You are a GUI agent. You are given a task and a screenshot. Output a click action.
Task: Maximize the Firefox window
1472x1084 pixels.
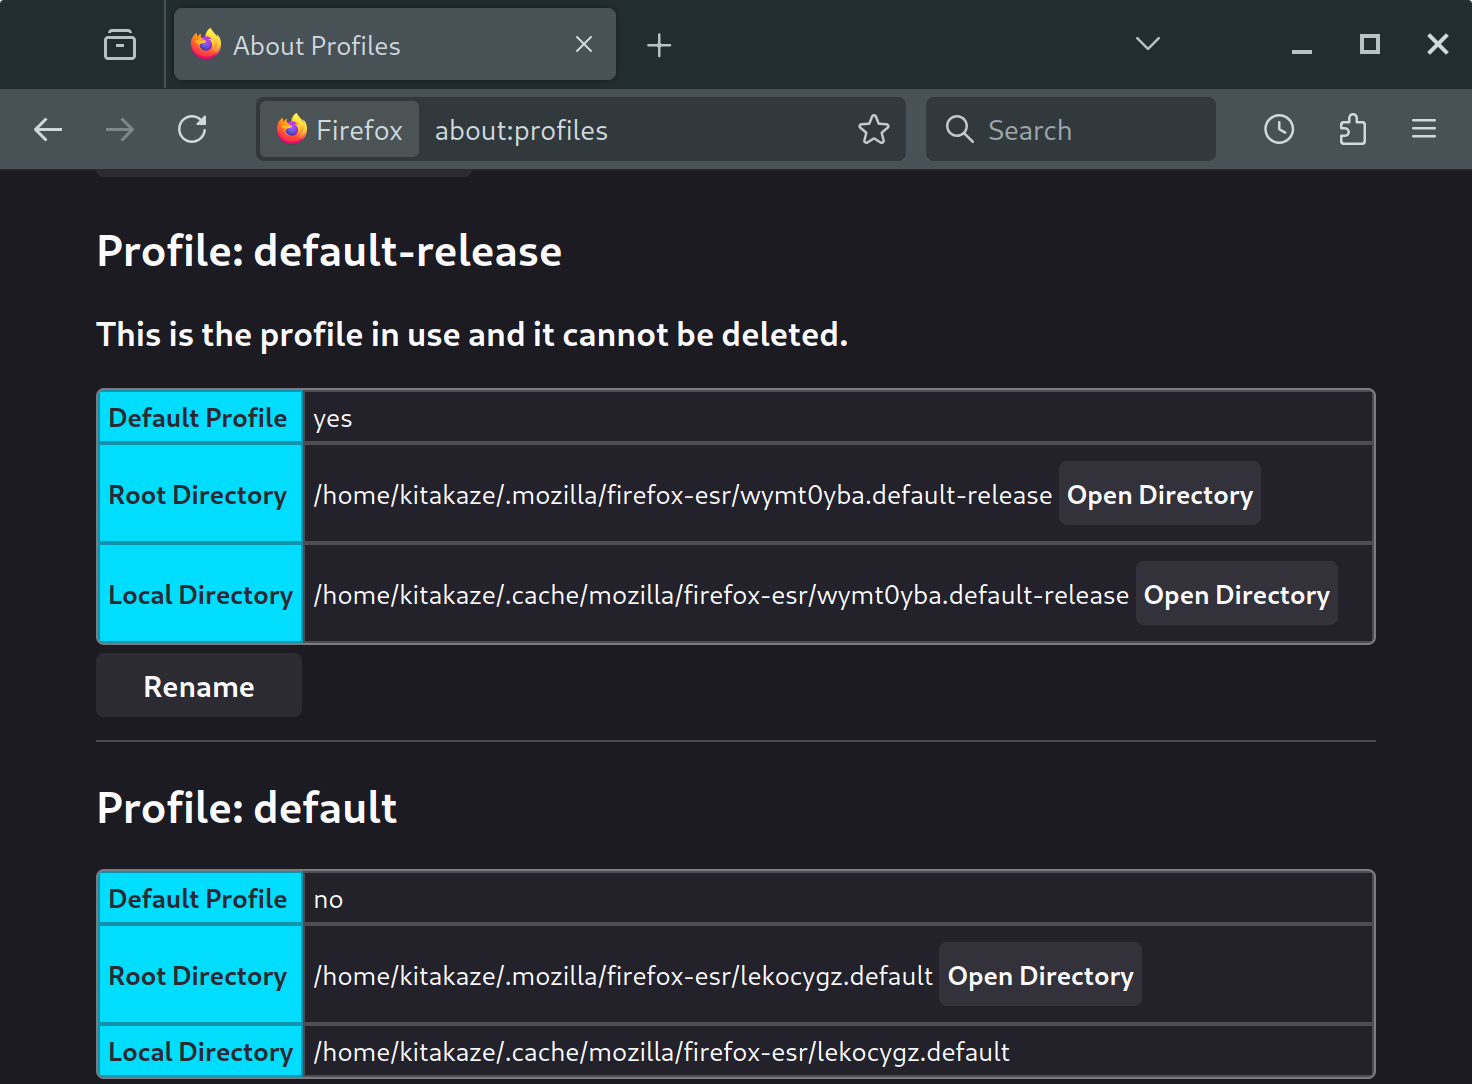pyautogui.click(x=1370, y=44)
